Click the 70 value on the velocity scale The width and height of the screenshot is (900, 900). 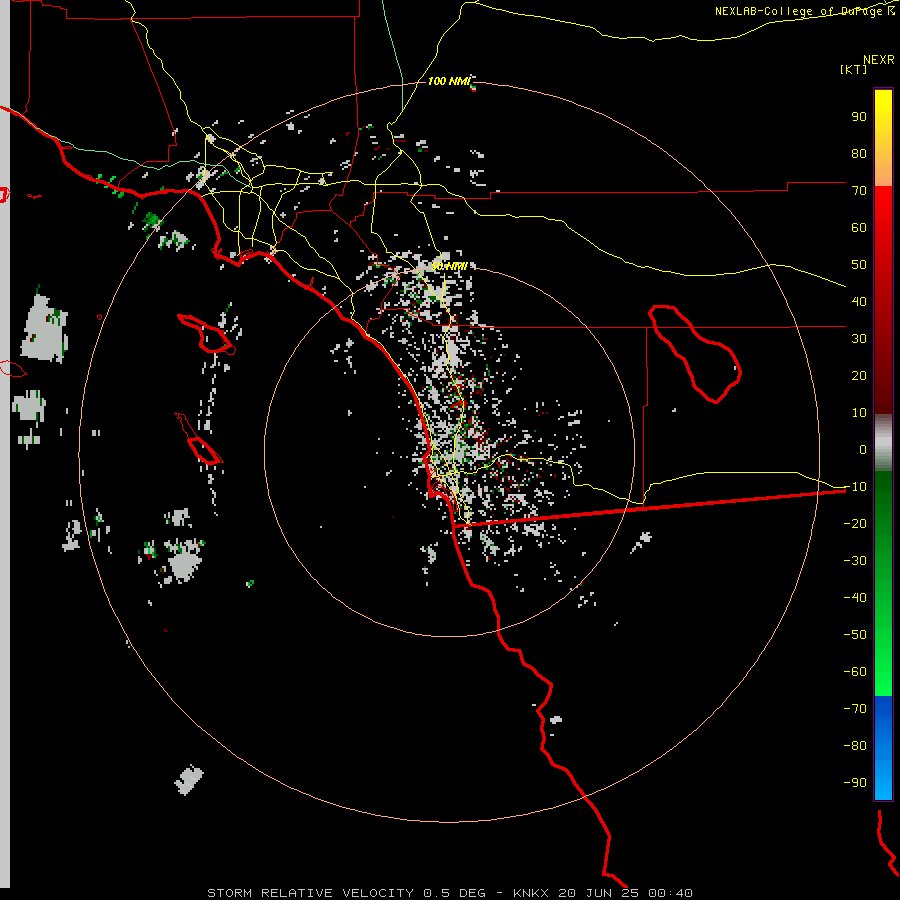859,191
